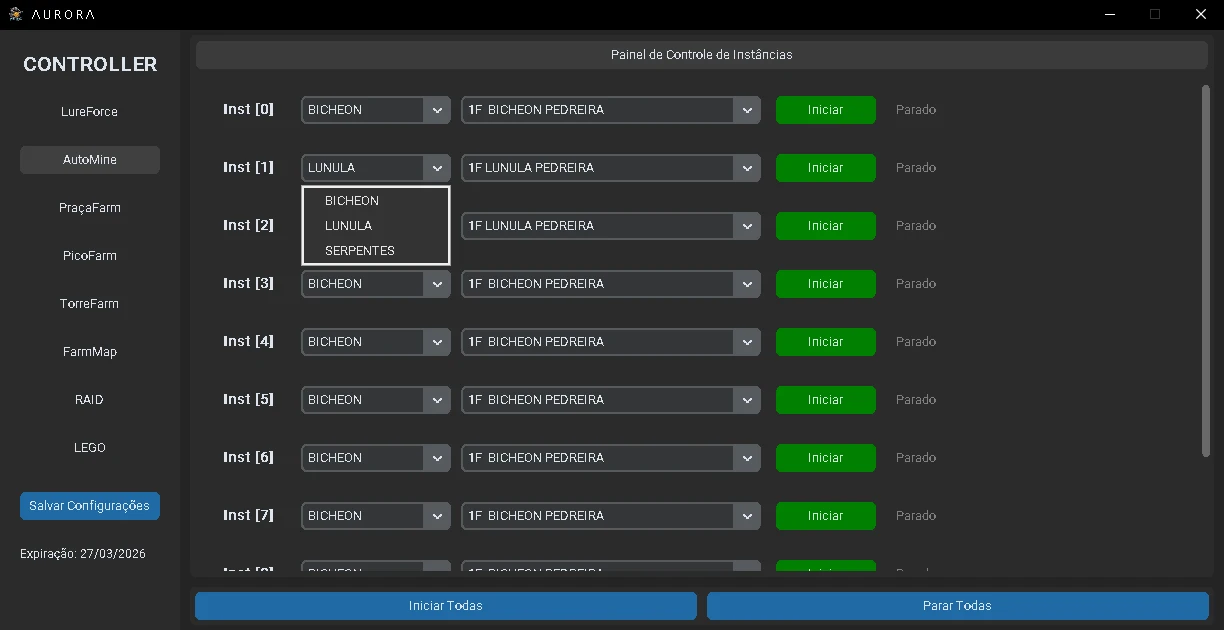Screen dimensions: 1224x630
Task: Select RAID in the sidebar
Action: click(90, 400)
